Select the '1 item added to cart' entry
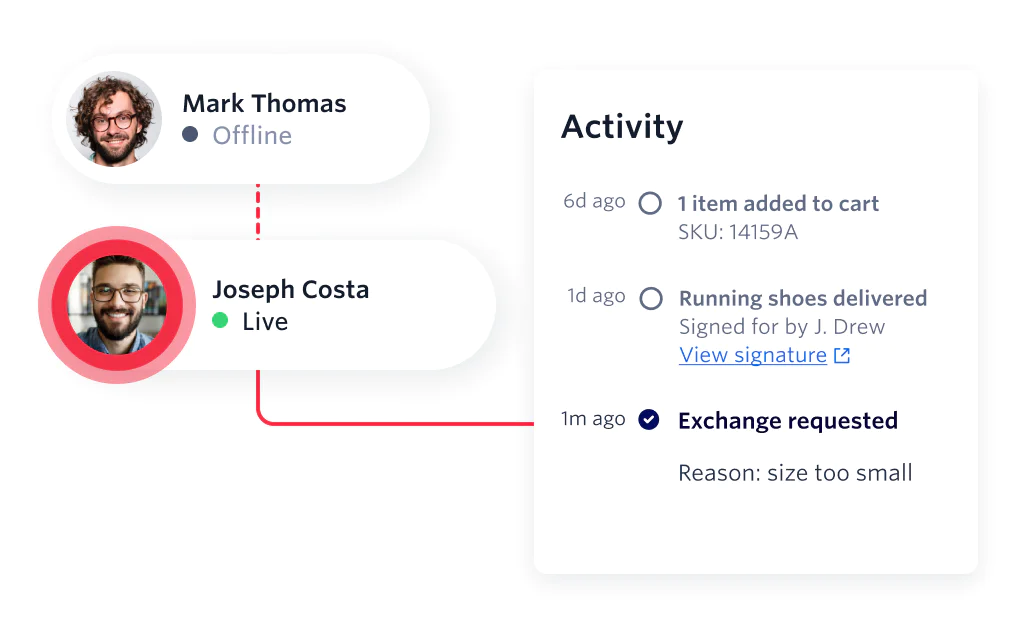 779,204
